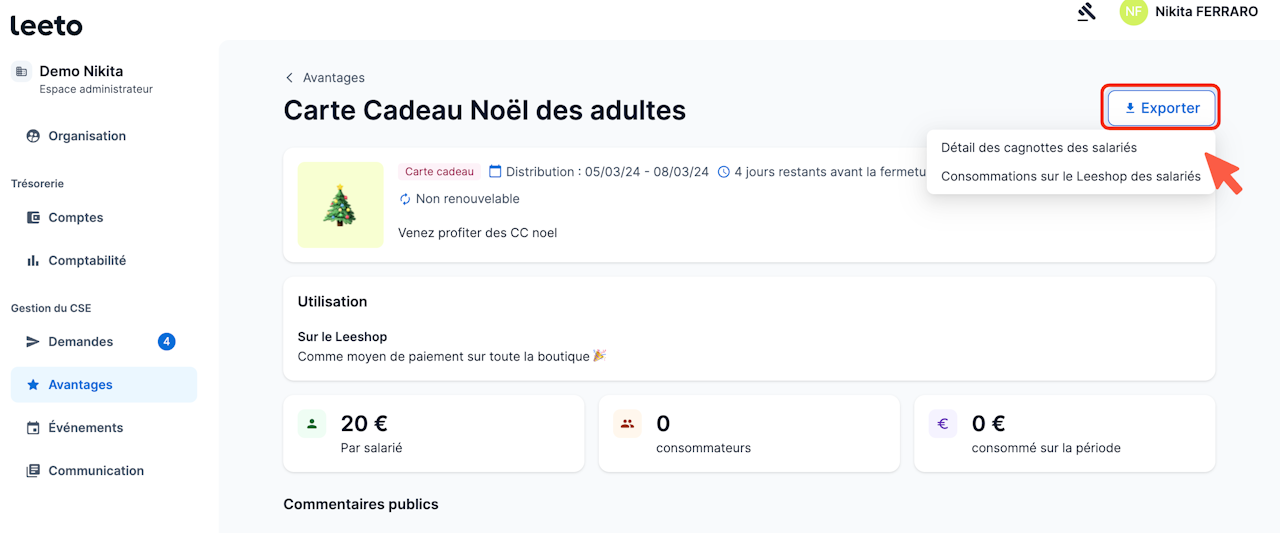The width and height of the screenshot is (1280, 533).
Task: Navigate to Événements
Action: tap(85, 427)
